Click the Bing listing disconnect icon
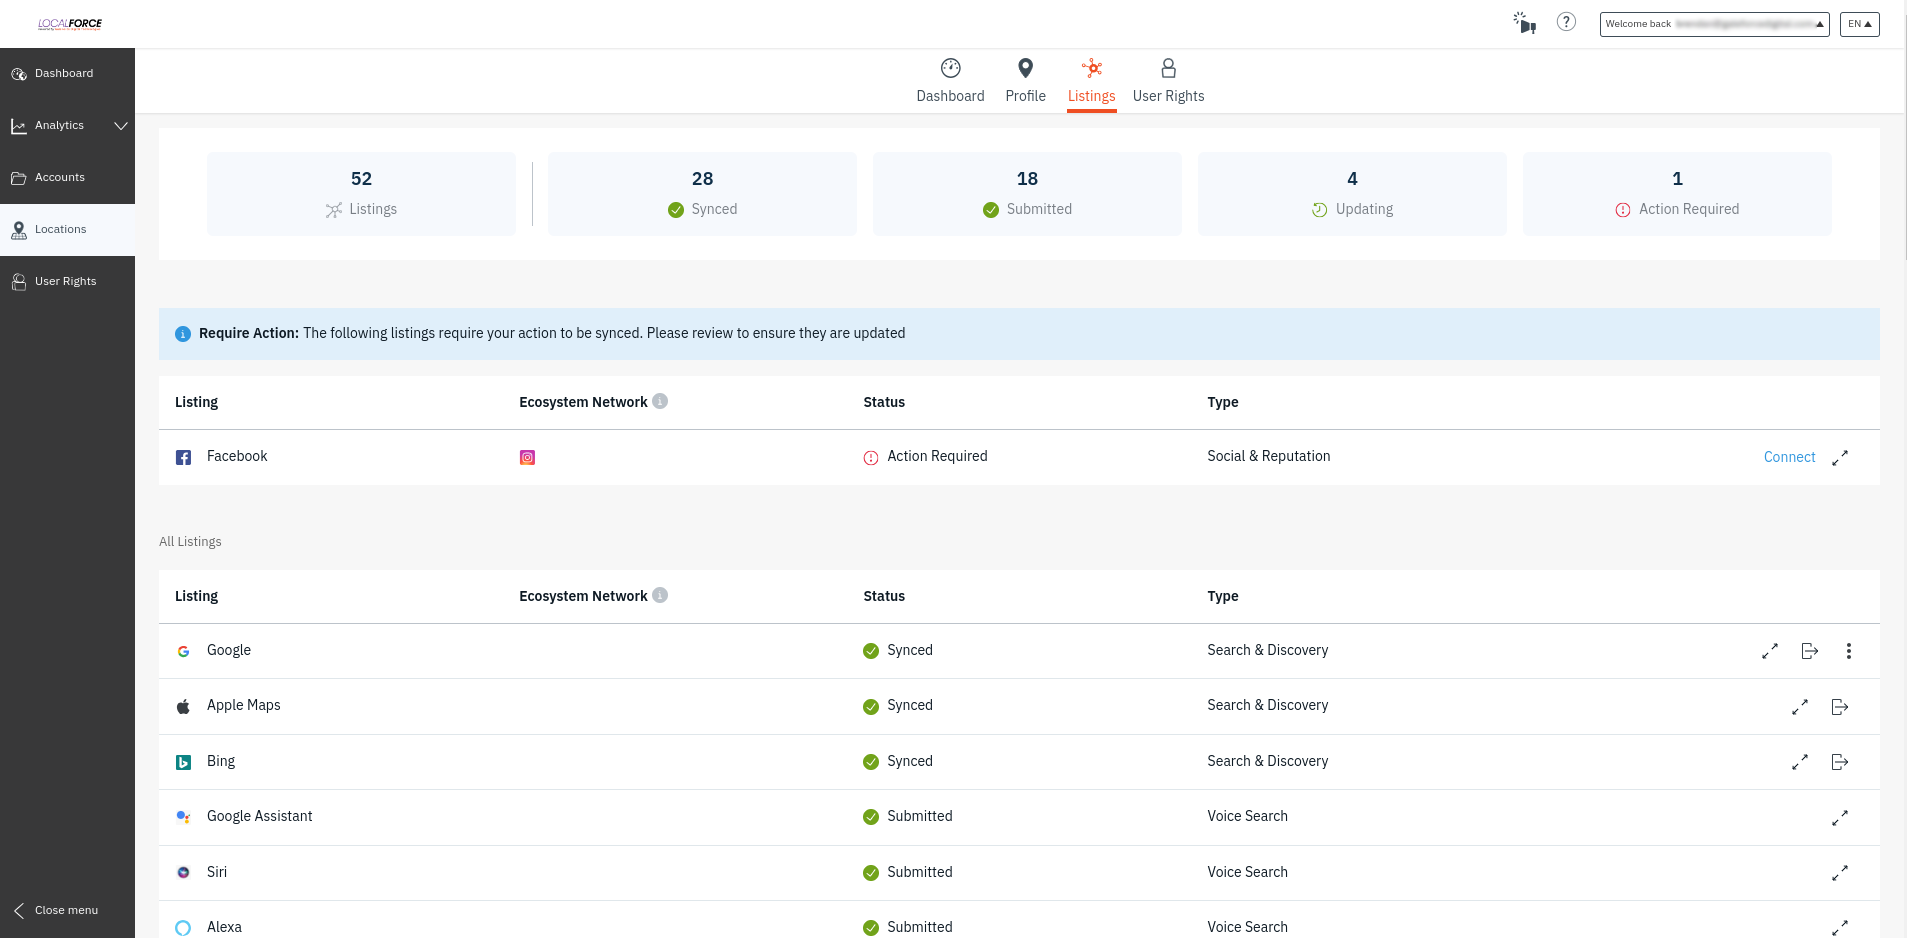This screenshot has height=938, width=1907. coord(1839,762)
